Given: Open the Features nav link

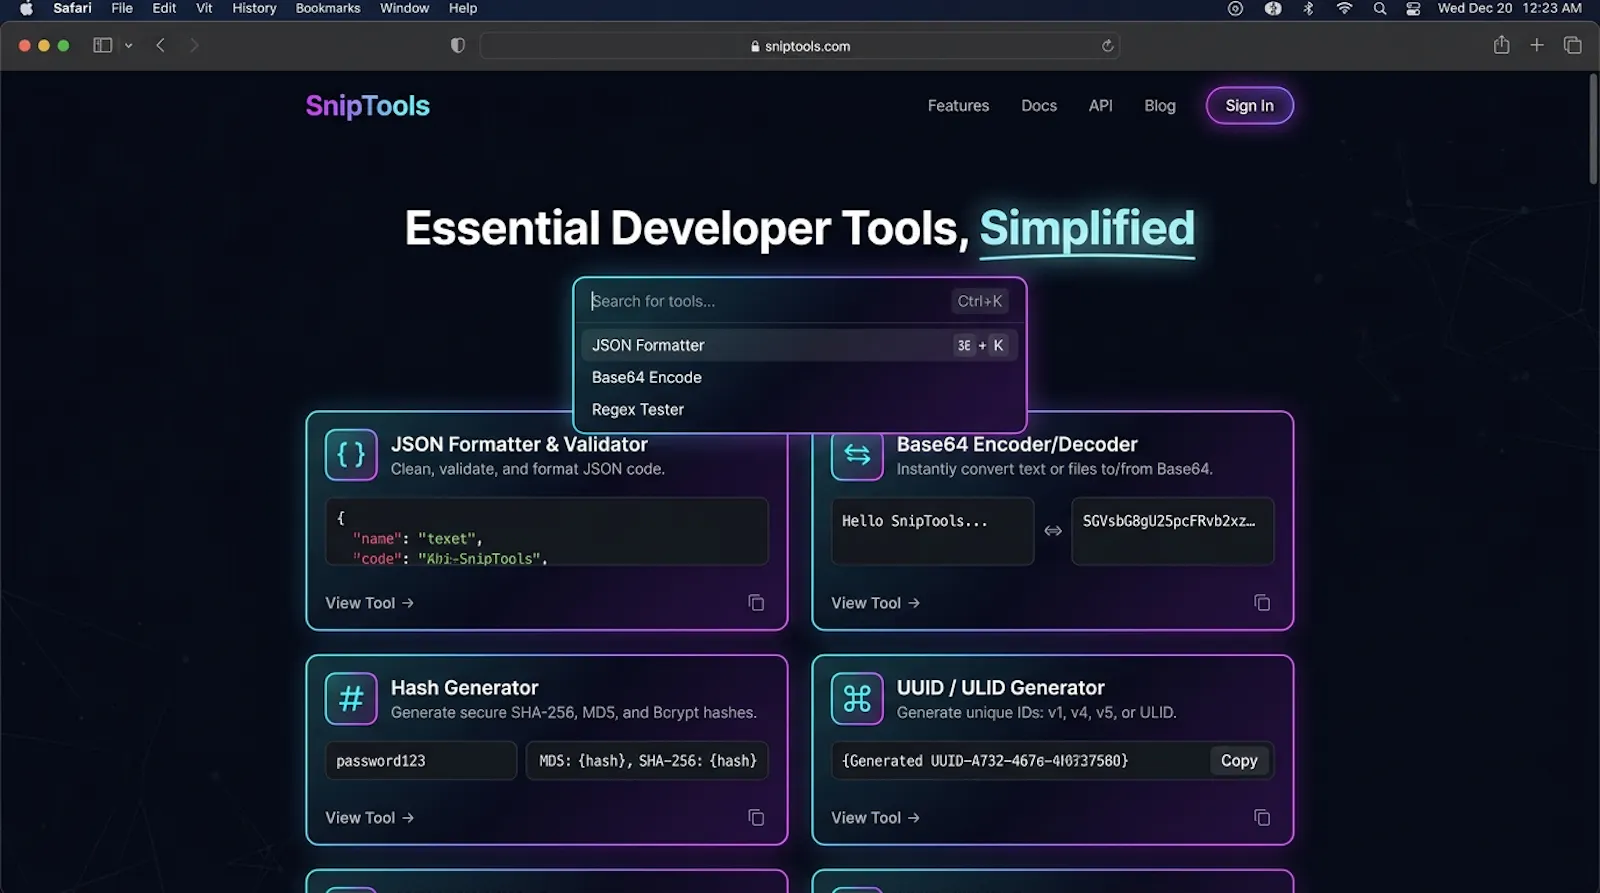Looking at the screenshot, I should click(958, 106).
